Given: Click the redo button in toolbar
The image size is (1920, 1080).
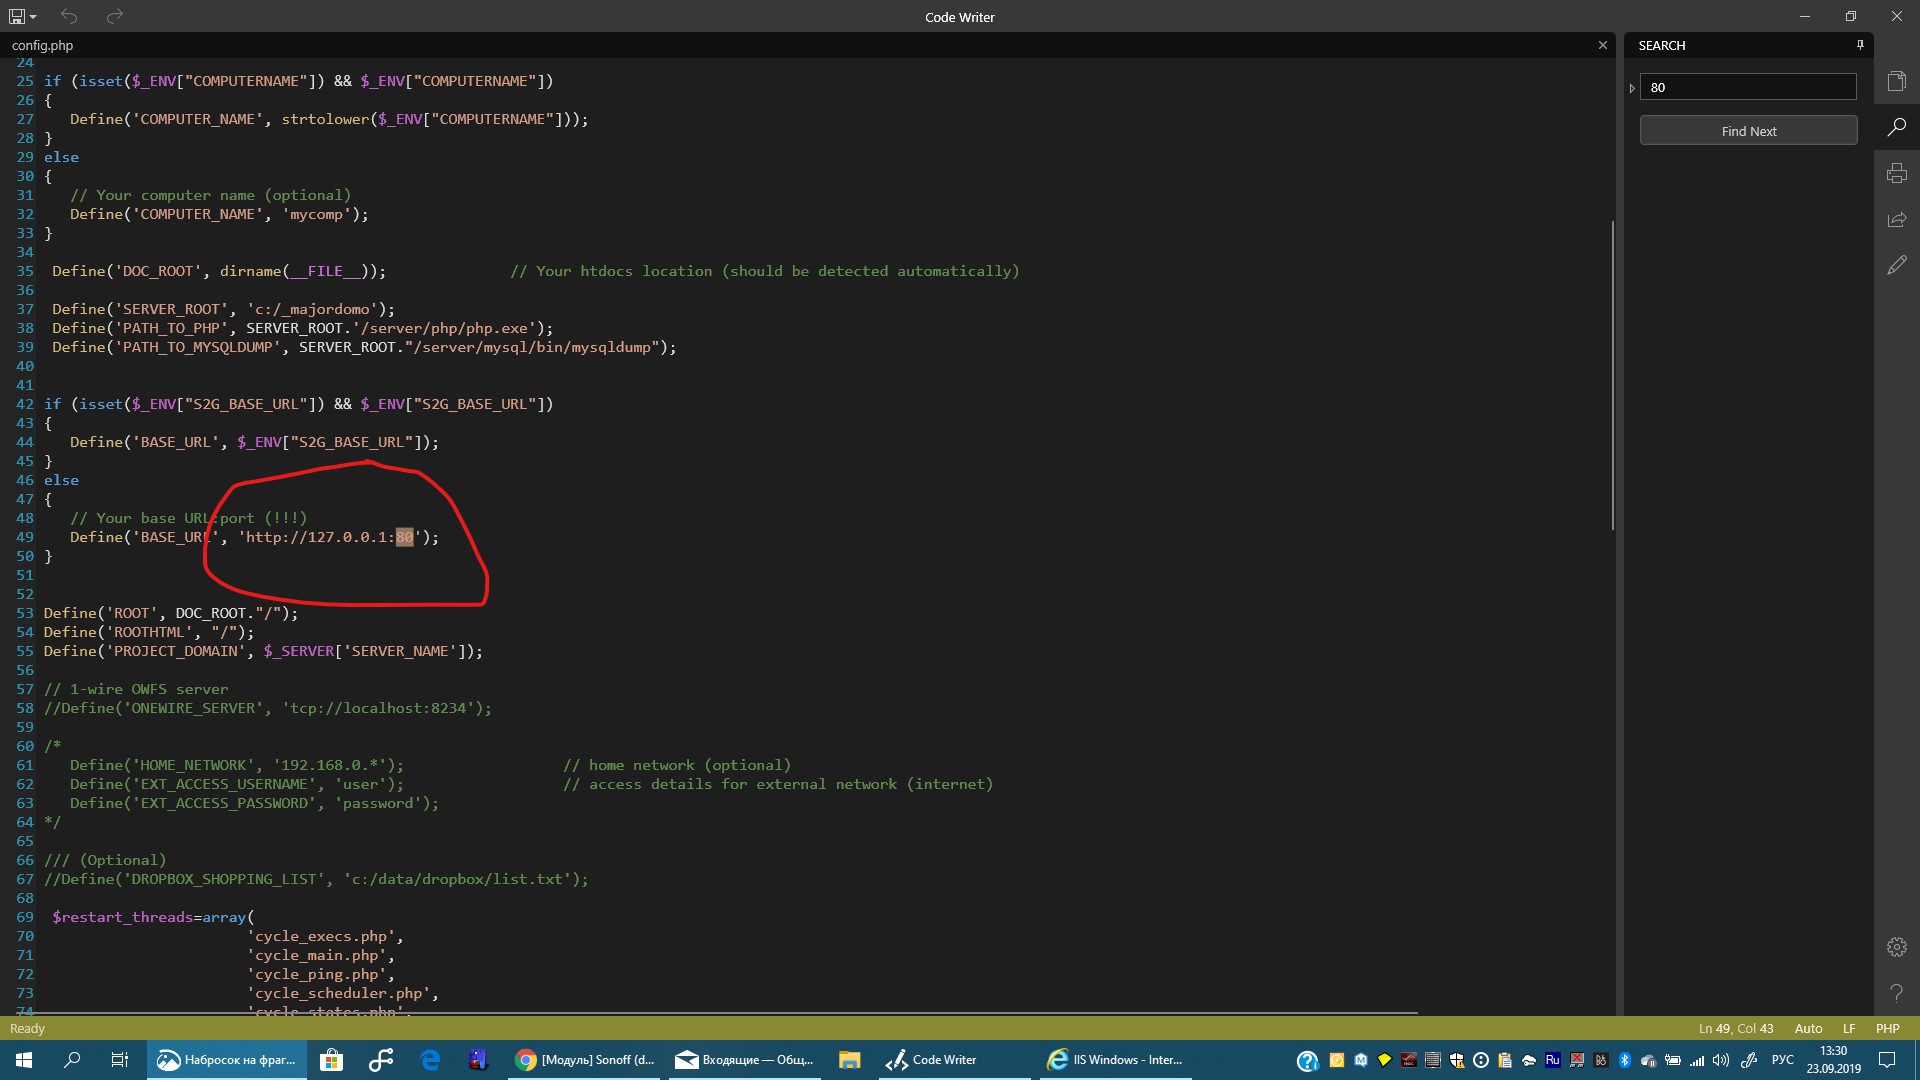Looking at the screenshot, I should tap(115, 15).
